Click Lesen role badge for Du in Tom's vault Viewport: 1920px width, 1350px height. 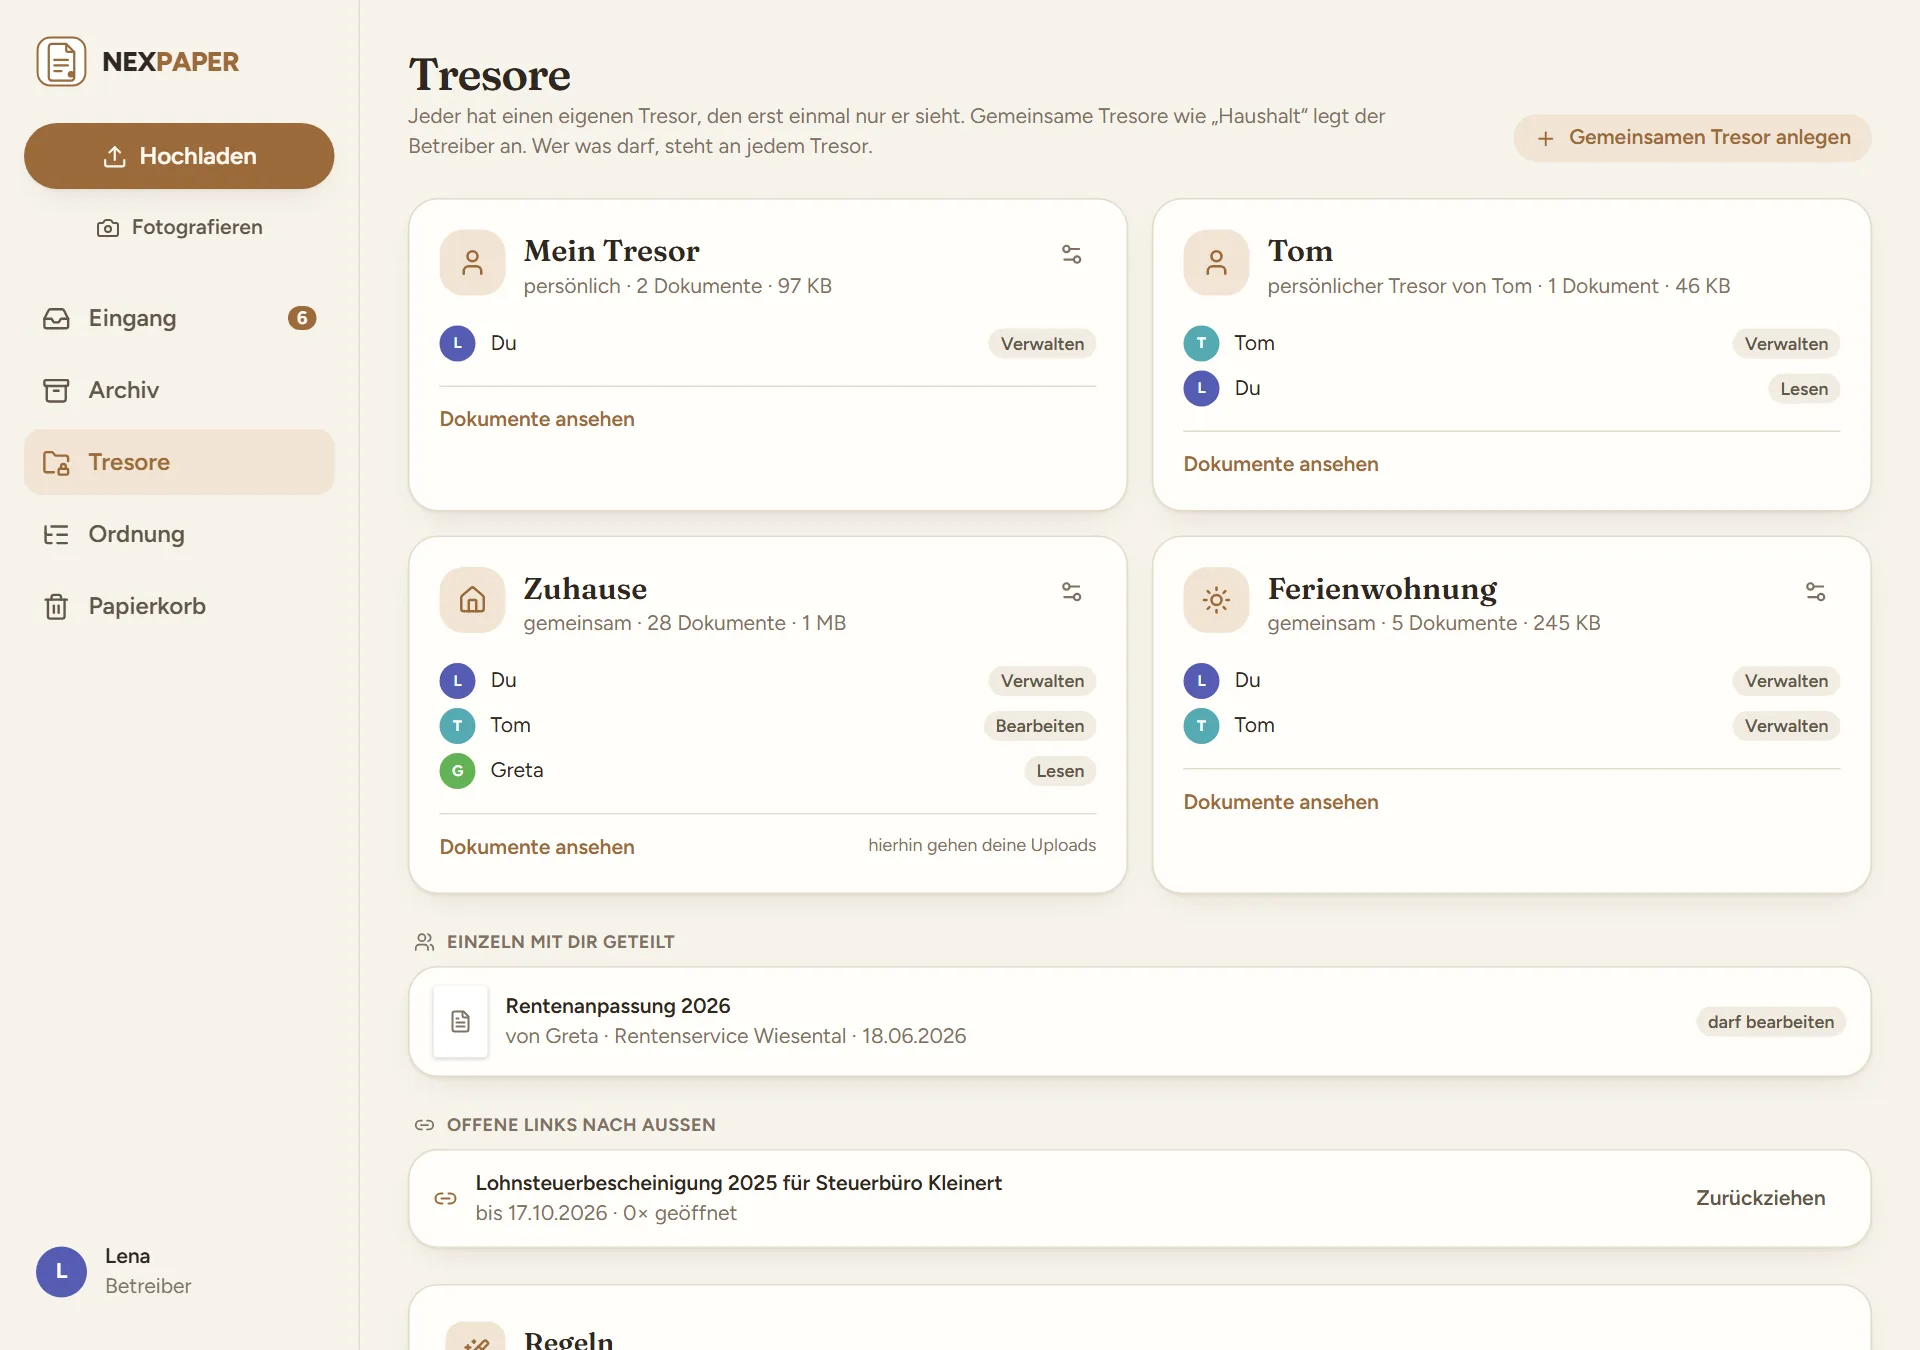pyautogui.click(x=1804, y=389)
